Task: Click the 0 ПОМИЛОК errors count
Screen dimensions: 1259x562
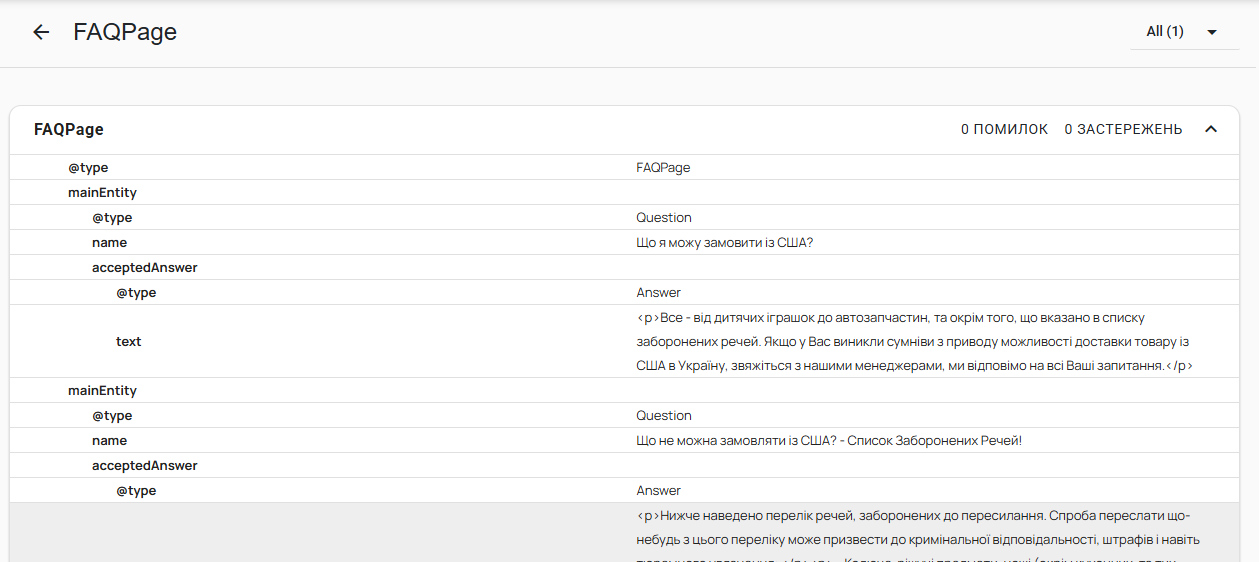Action: [1004, 130]
